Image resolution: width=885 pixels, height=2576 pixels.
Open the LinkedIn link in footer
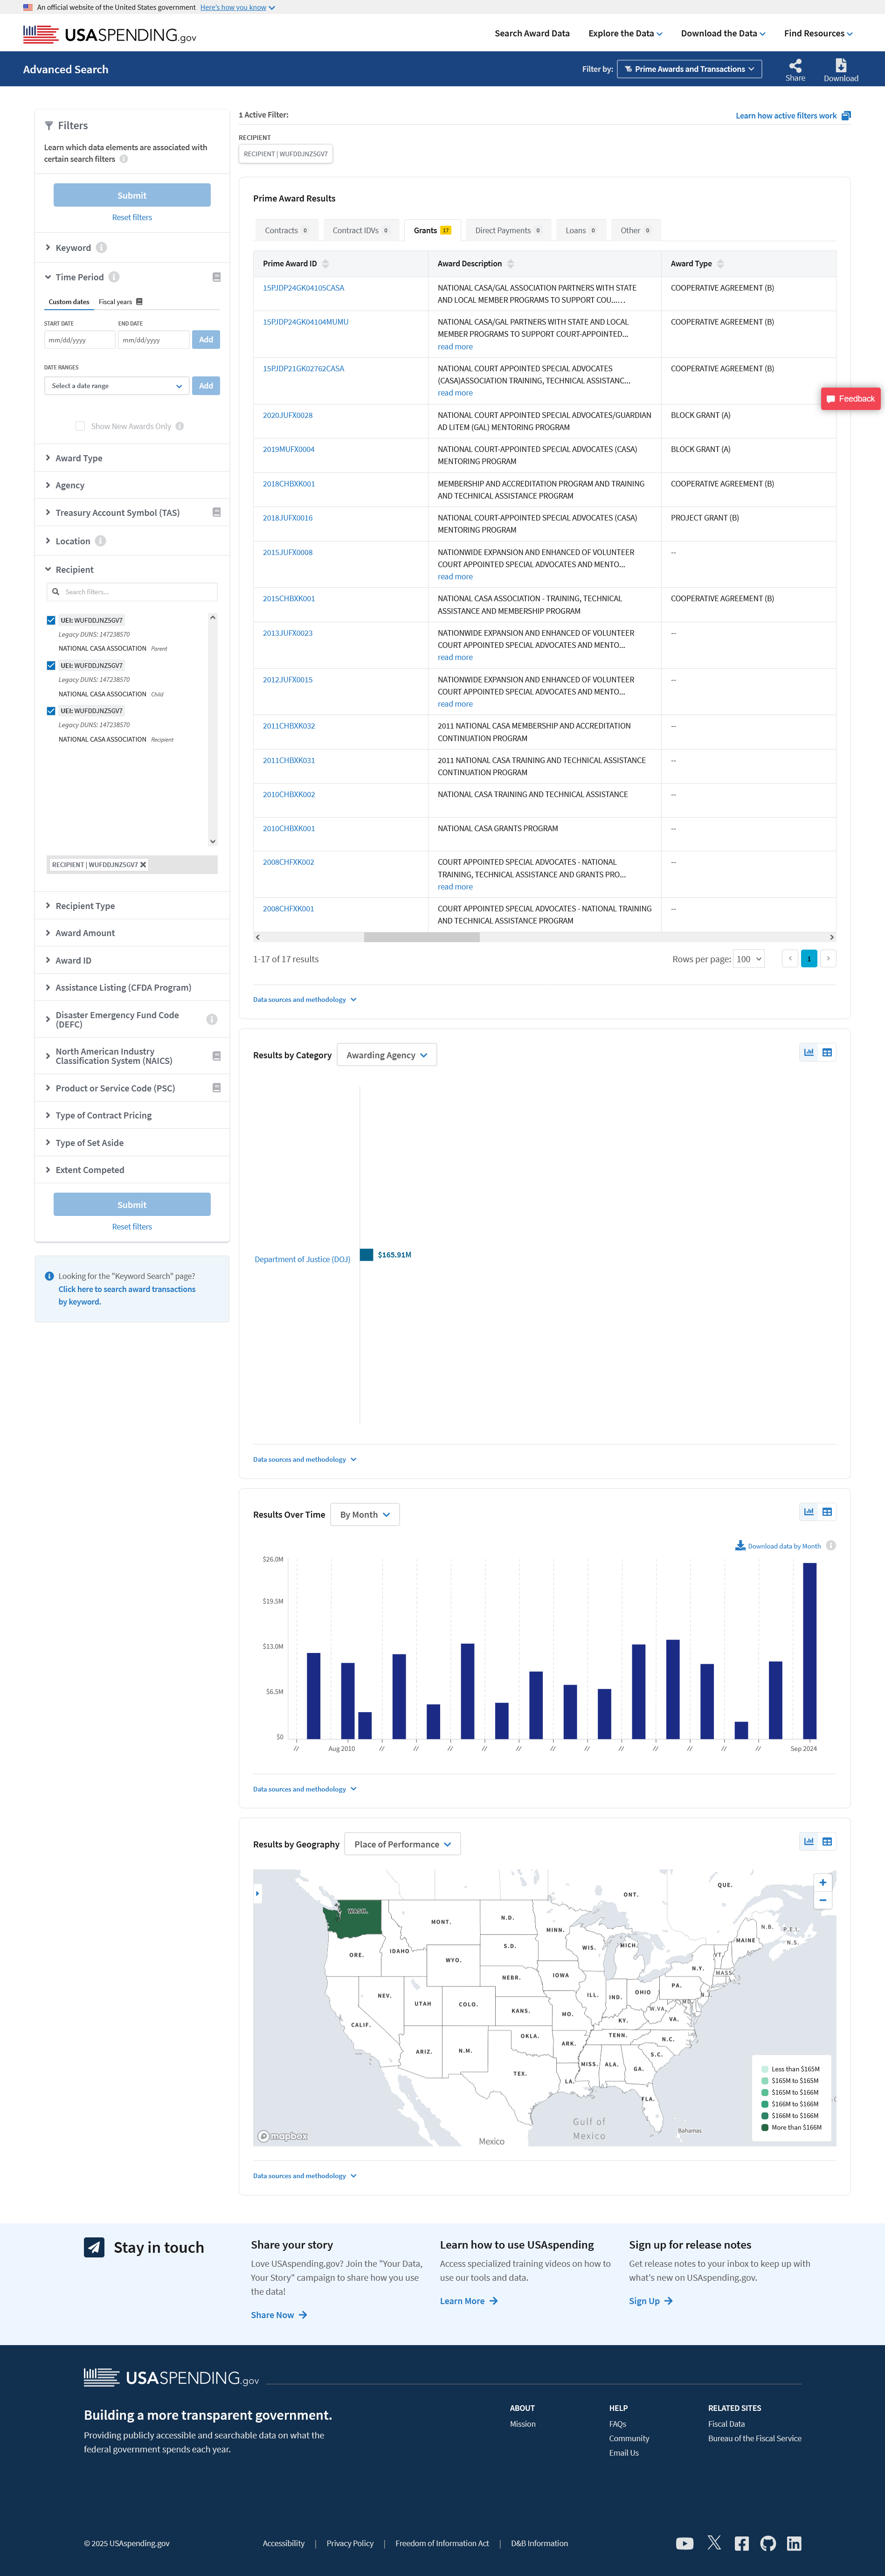[794, 2543]
